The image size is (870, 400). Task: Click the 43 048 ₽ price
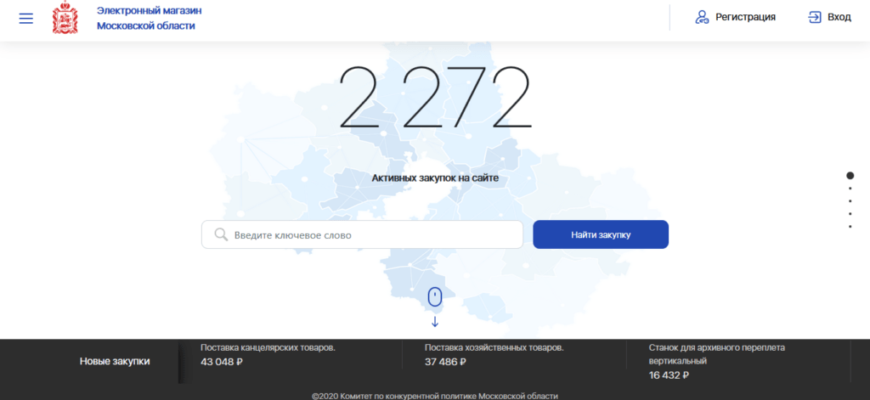tap(222, 362)
